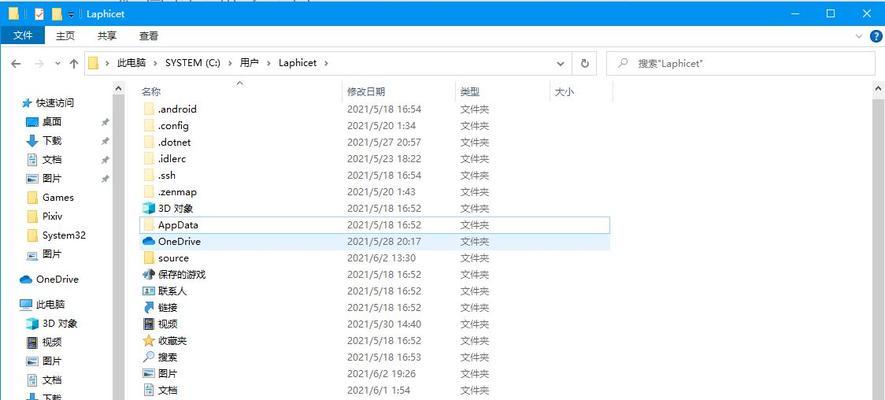Go forward with the forward arrow

pos(39,64)
